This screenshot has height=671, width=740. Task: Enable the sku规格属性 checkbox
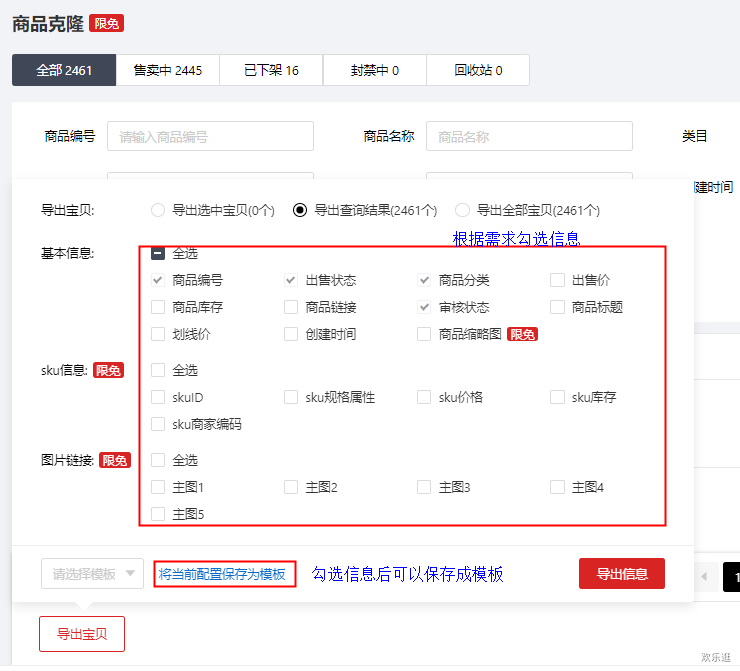click(x=291, y=397)
